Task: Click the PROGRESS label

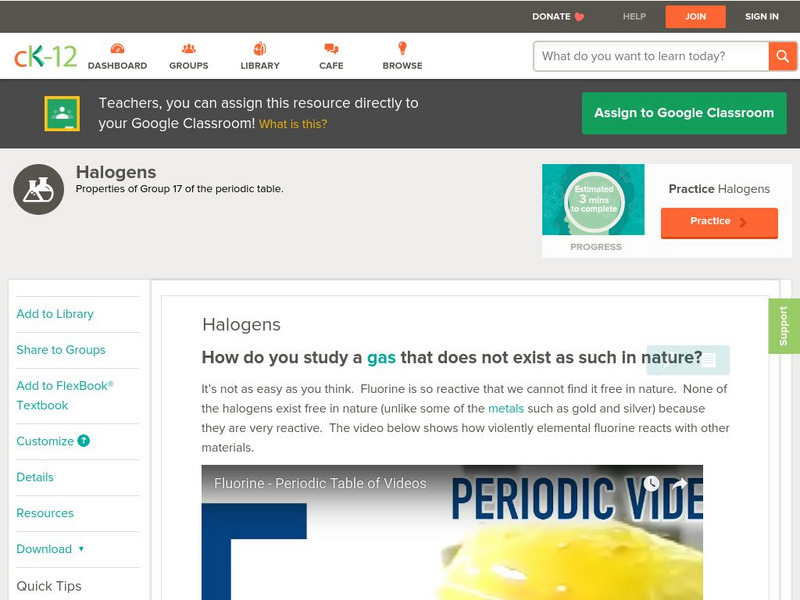Action: click(596, 247)
